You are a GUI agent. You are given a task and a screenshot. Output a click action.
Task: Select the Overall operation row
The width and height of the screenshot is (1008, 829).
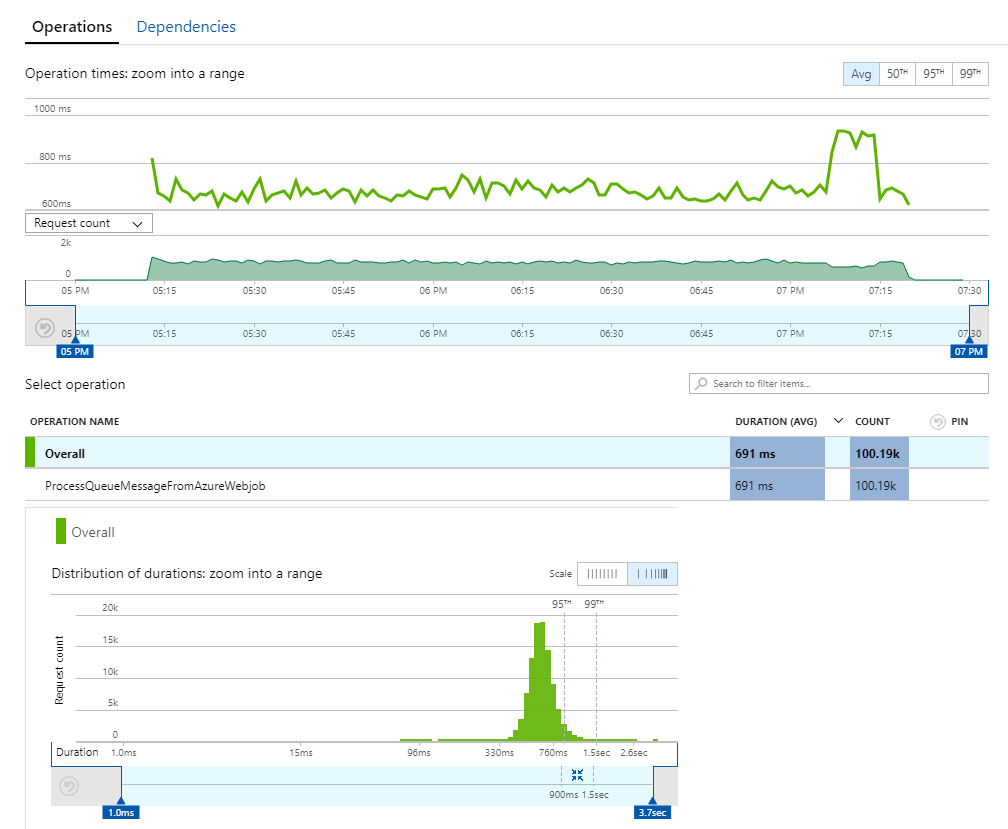point(507,453)
